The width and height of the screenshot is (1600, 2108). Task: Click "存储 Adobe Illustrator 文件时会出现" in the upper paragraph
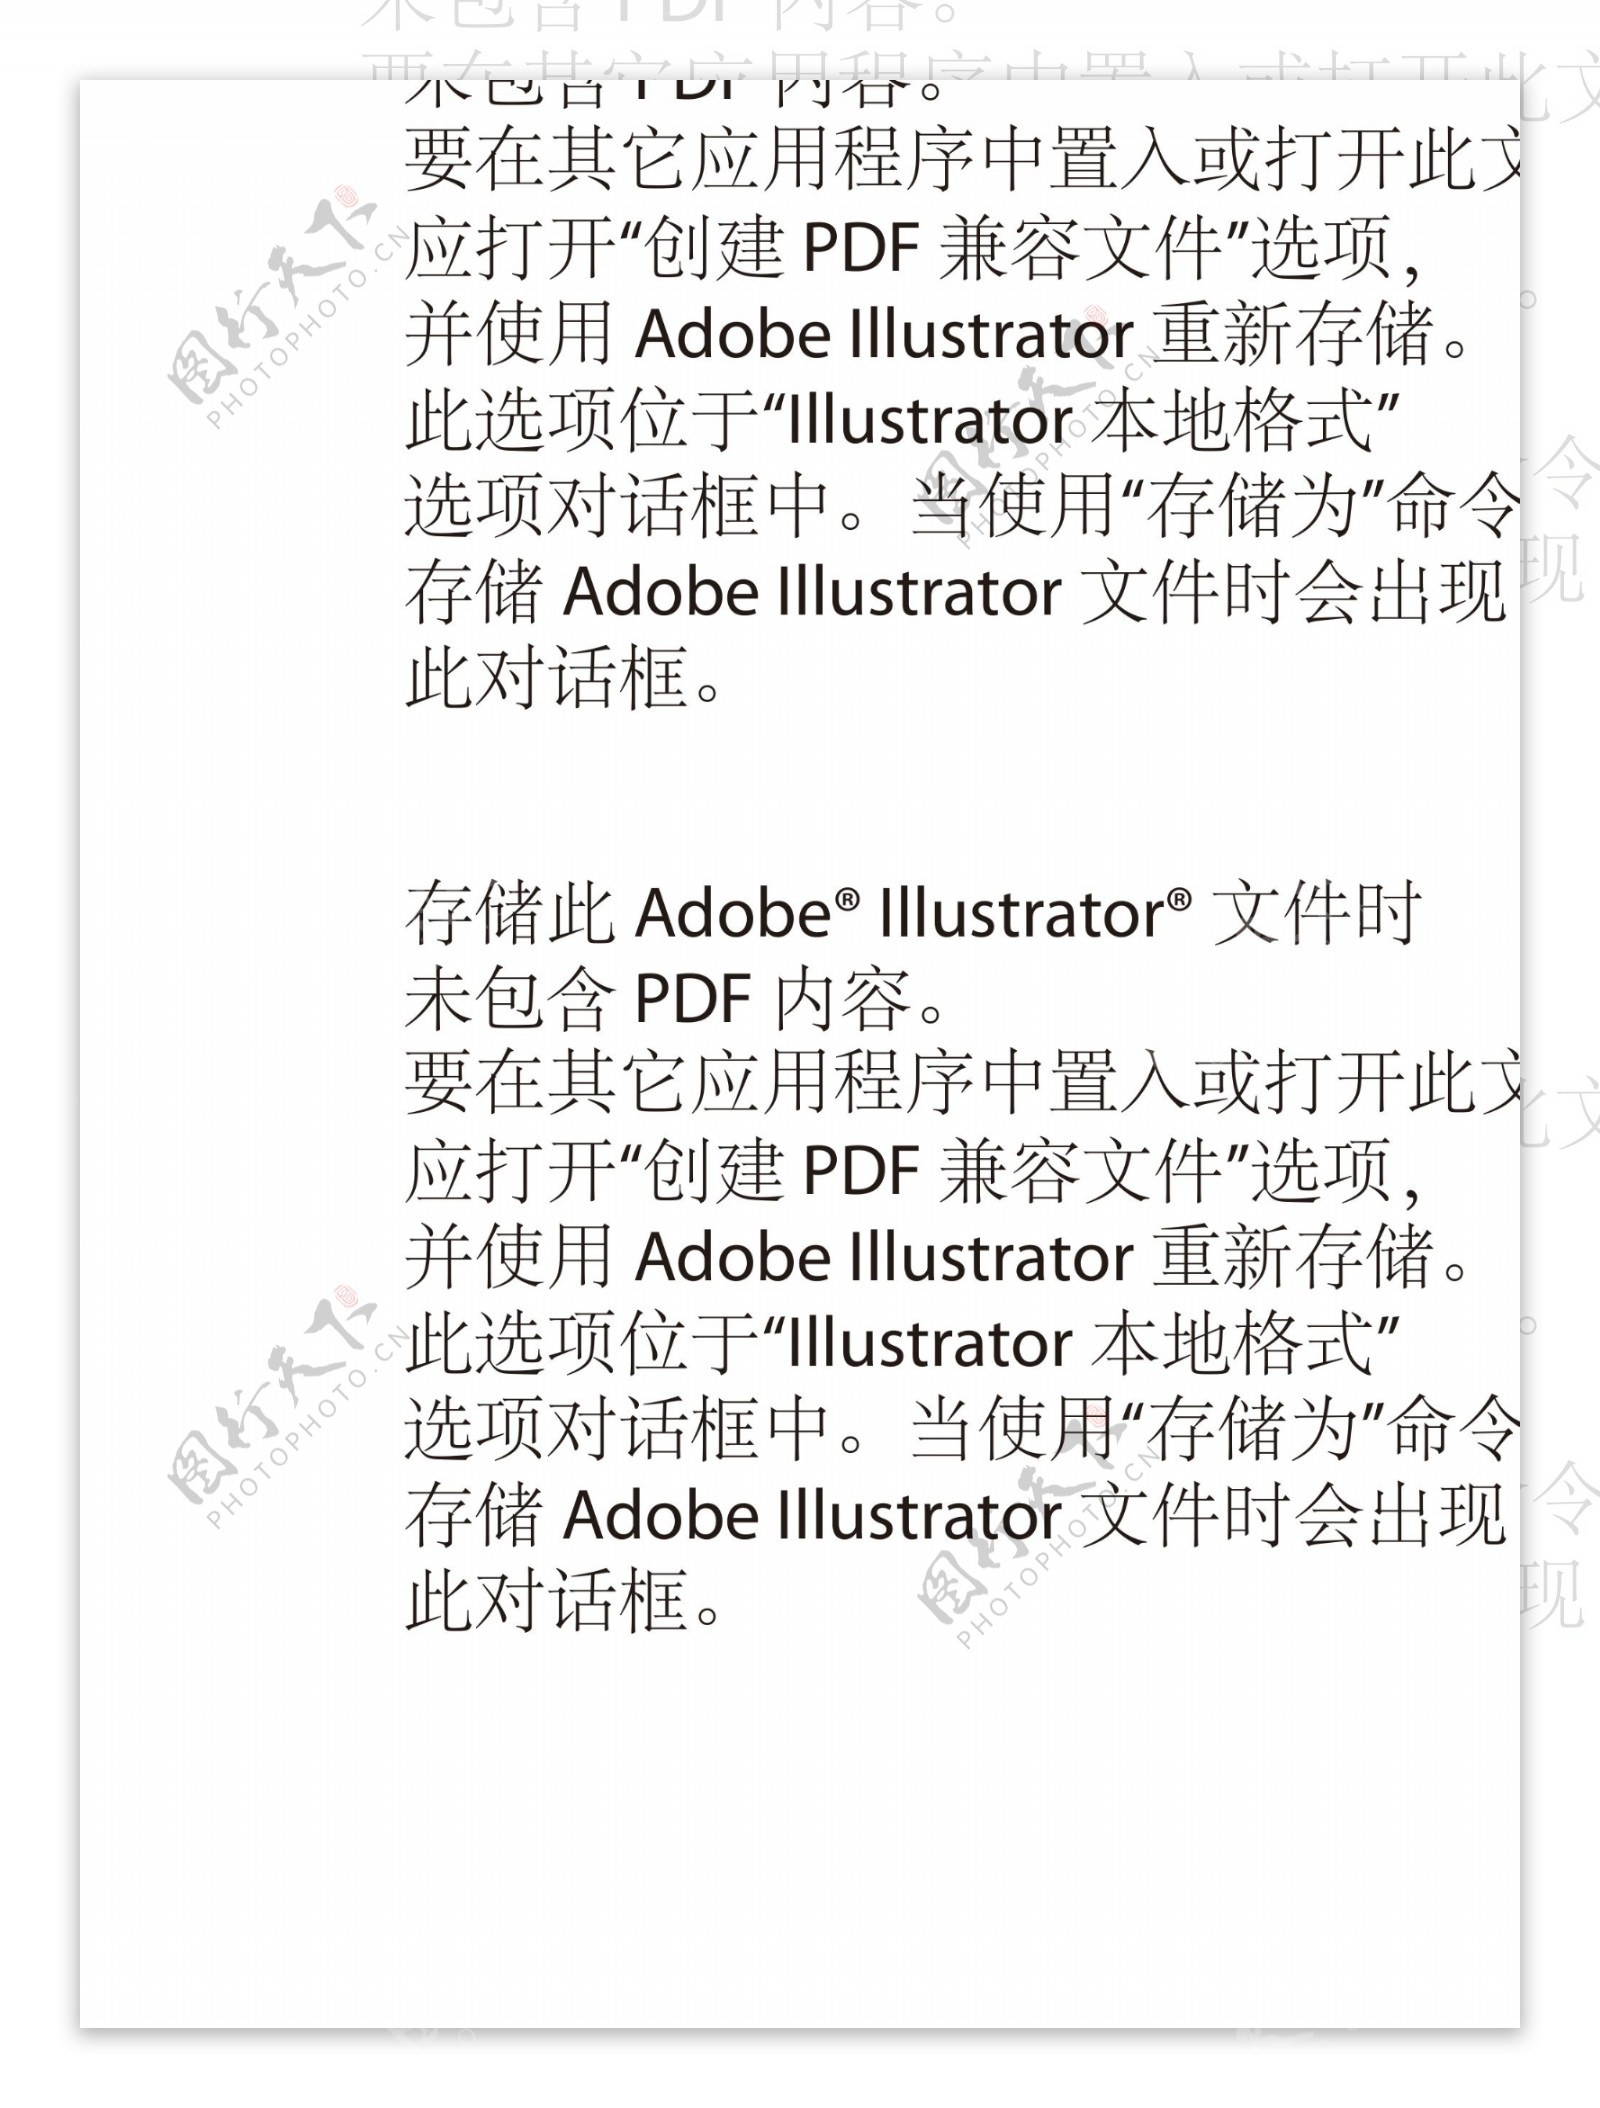[955, 592]
